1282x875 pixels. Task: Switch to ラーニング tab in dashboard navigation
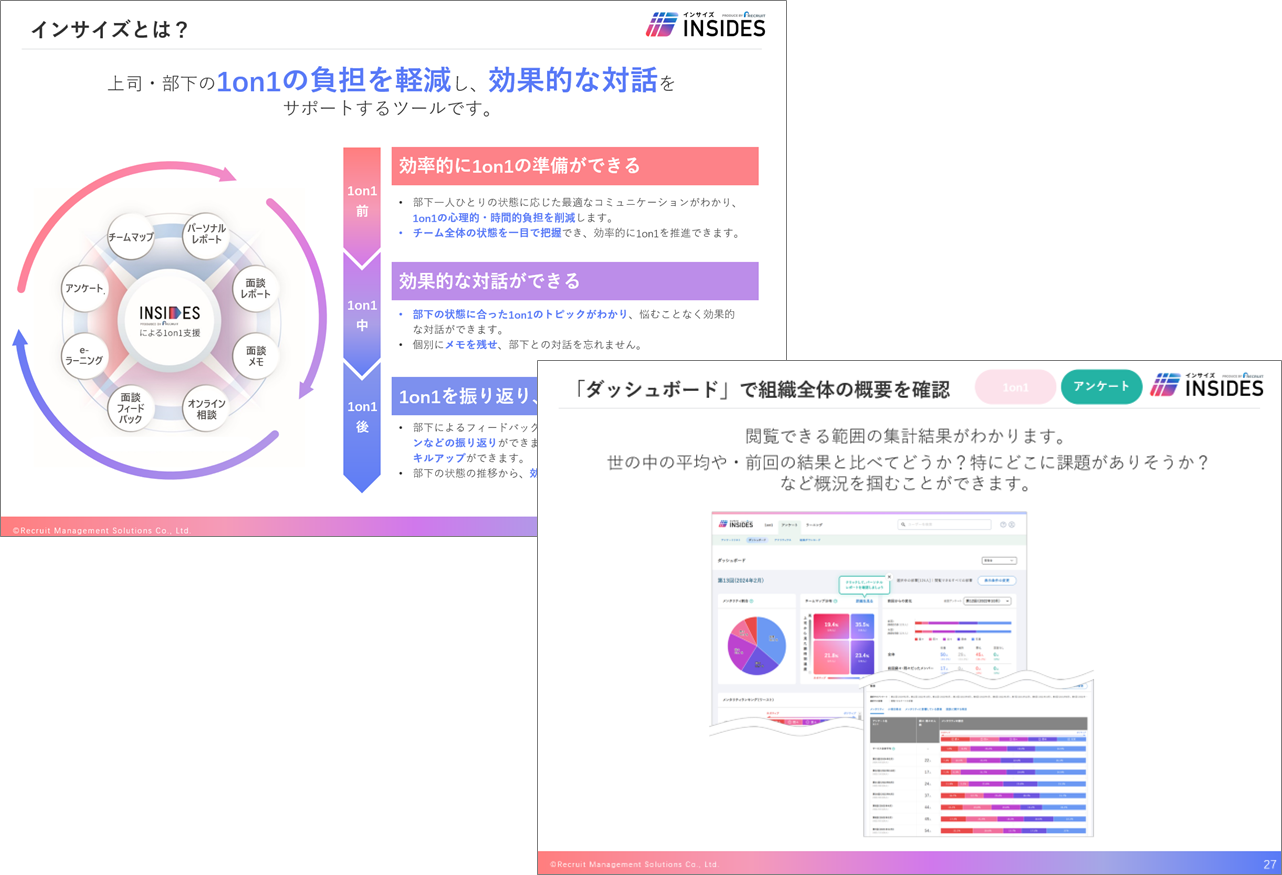click(x=814, y=524)
